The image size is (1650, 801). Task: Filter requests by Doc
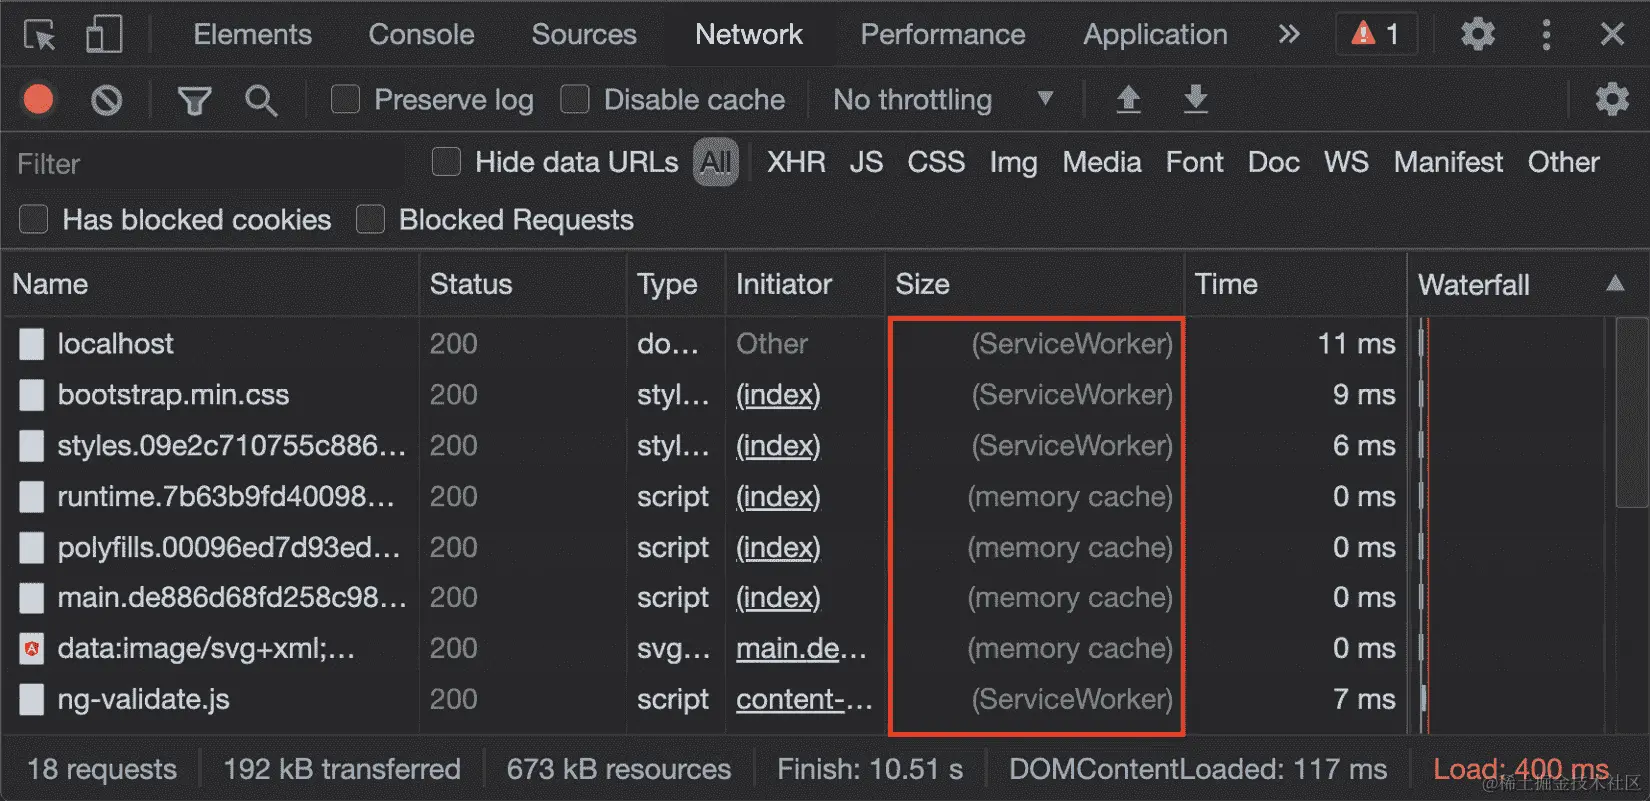(x=1273, y=162)
